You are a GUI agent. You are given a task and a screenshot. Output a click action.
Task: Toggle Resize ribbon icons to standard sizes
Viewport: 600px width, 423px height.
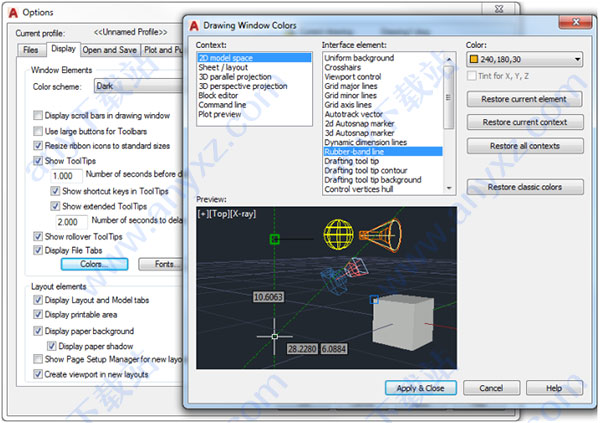(38, 145)
